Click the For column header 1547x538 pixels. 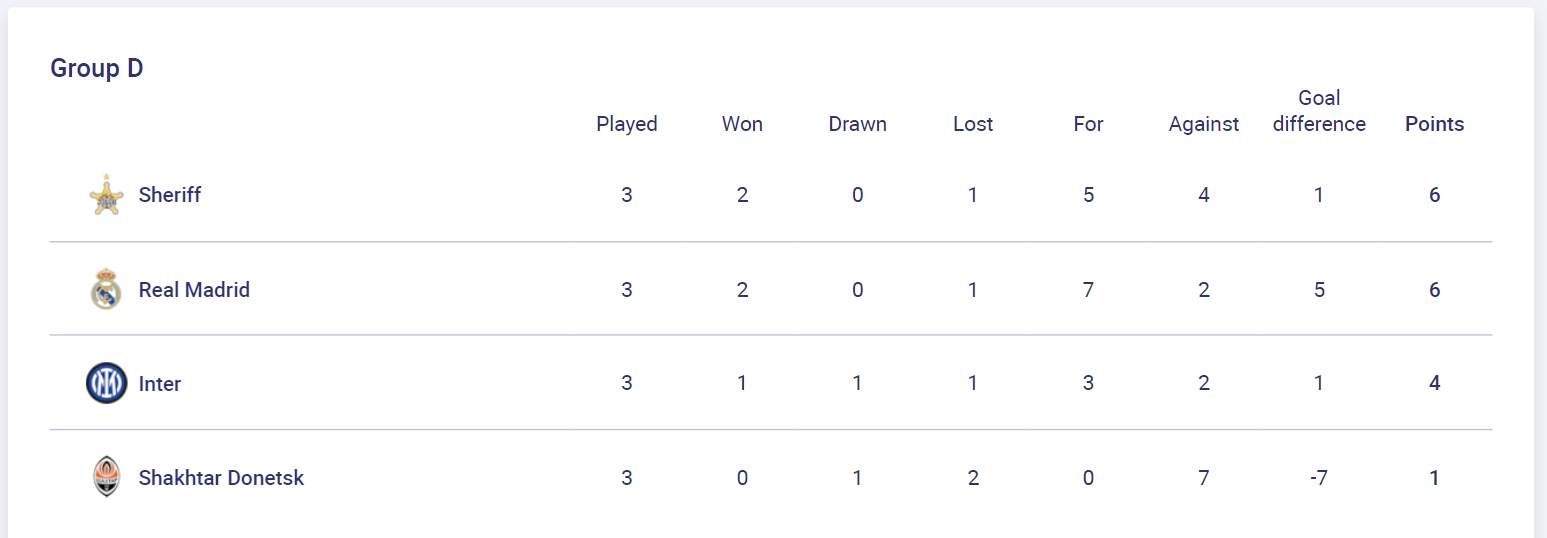(x=1088, y=124)
